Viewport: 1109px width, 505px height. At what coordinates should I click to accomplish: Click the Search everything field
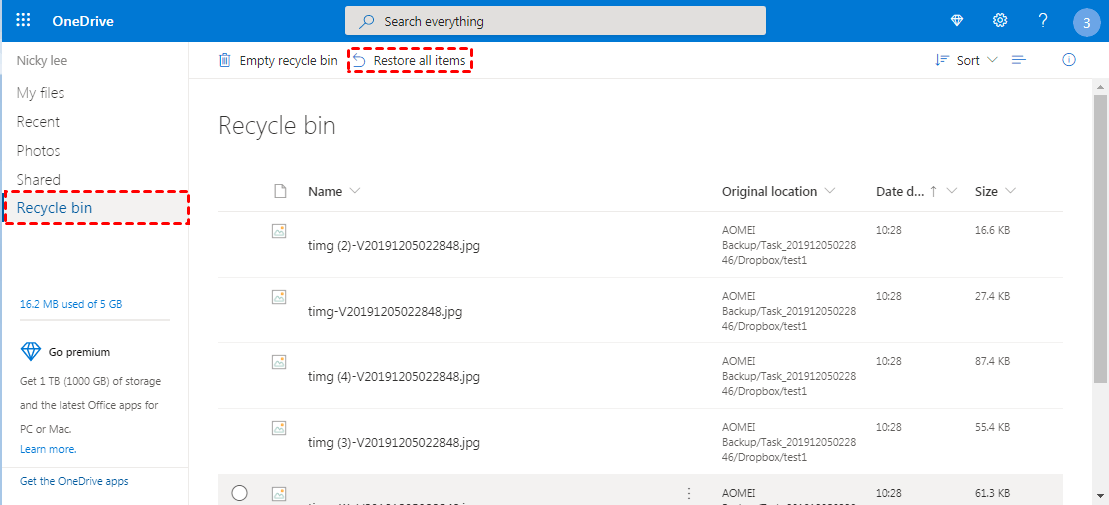(555, 21)
